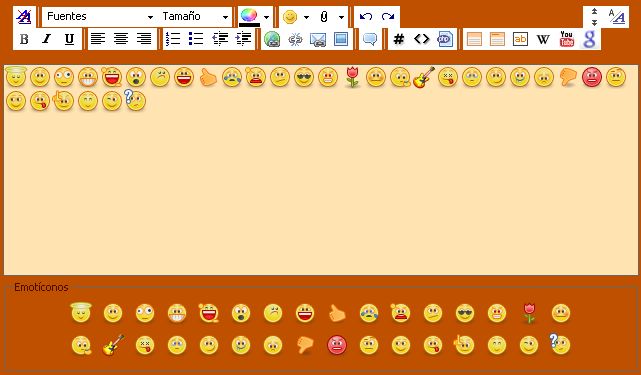Viewport: 641px width, 375px height.
Task: Toggle bold formatting
Action: (24, 39)
